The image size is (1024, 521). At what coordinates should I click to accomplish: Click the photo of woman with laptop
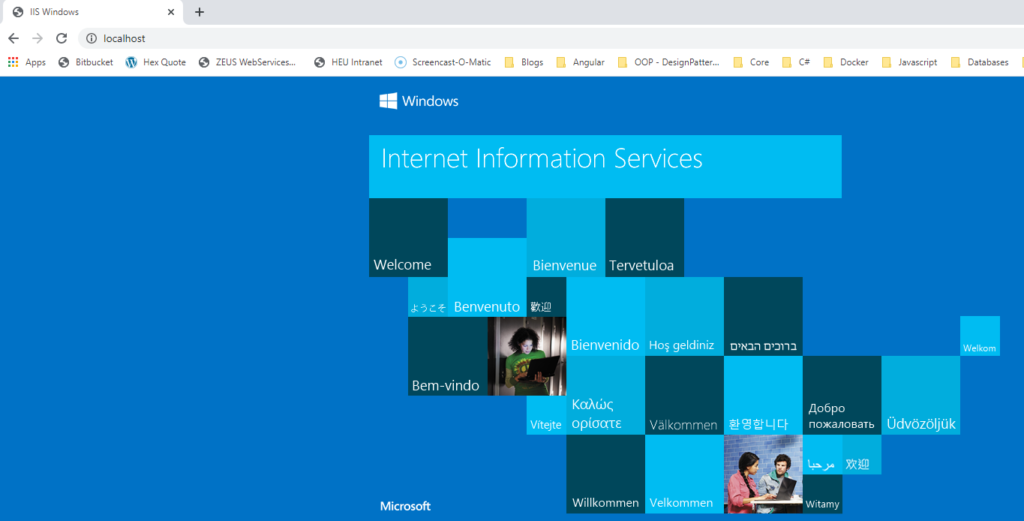click(x=526, y=356)
